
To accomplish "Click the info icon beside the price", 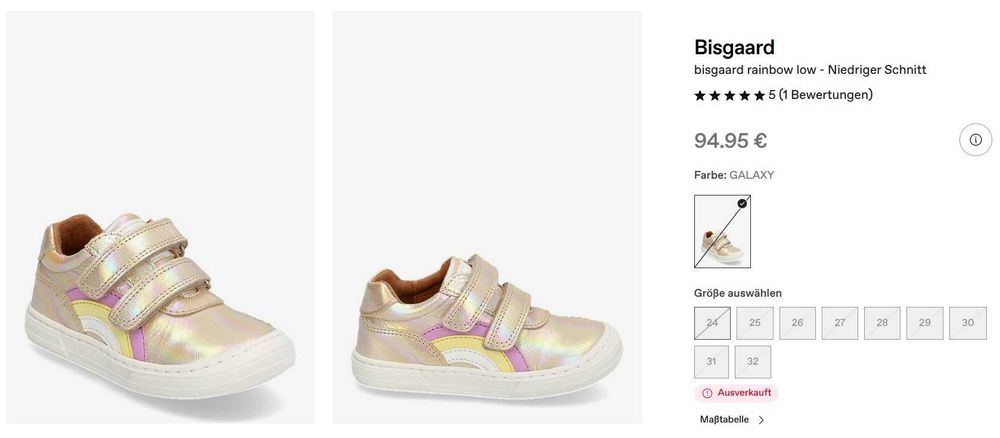I will [x=975, y=140].
